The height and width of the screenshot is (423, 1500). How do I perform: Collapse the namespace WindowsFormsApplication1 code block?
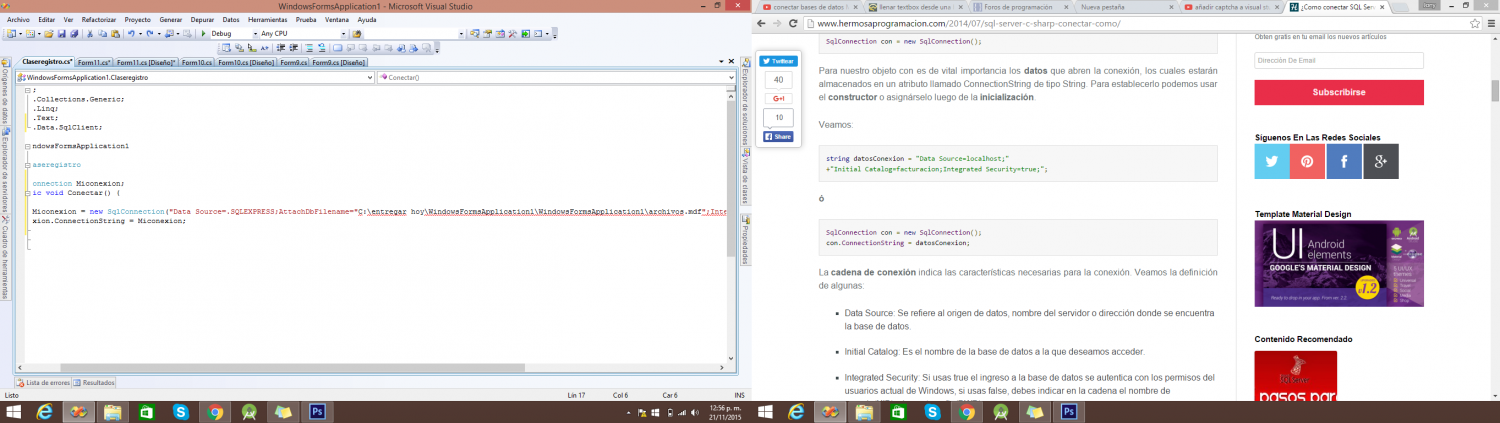pos(27,145)
